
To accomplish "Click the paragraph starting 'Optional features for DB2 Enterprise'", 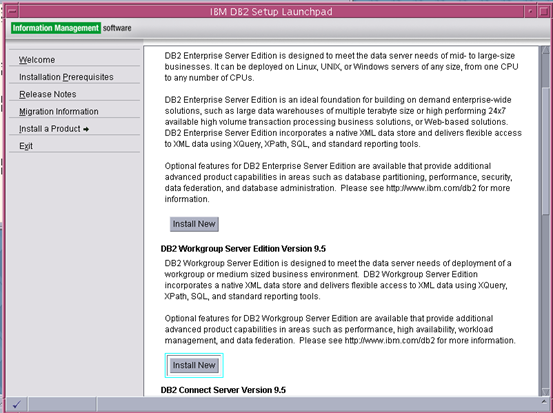I will (x=338, y=182).
